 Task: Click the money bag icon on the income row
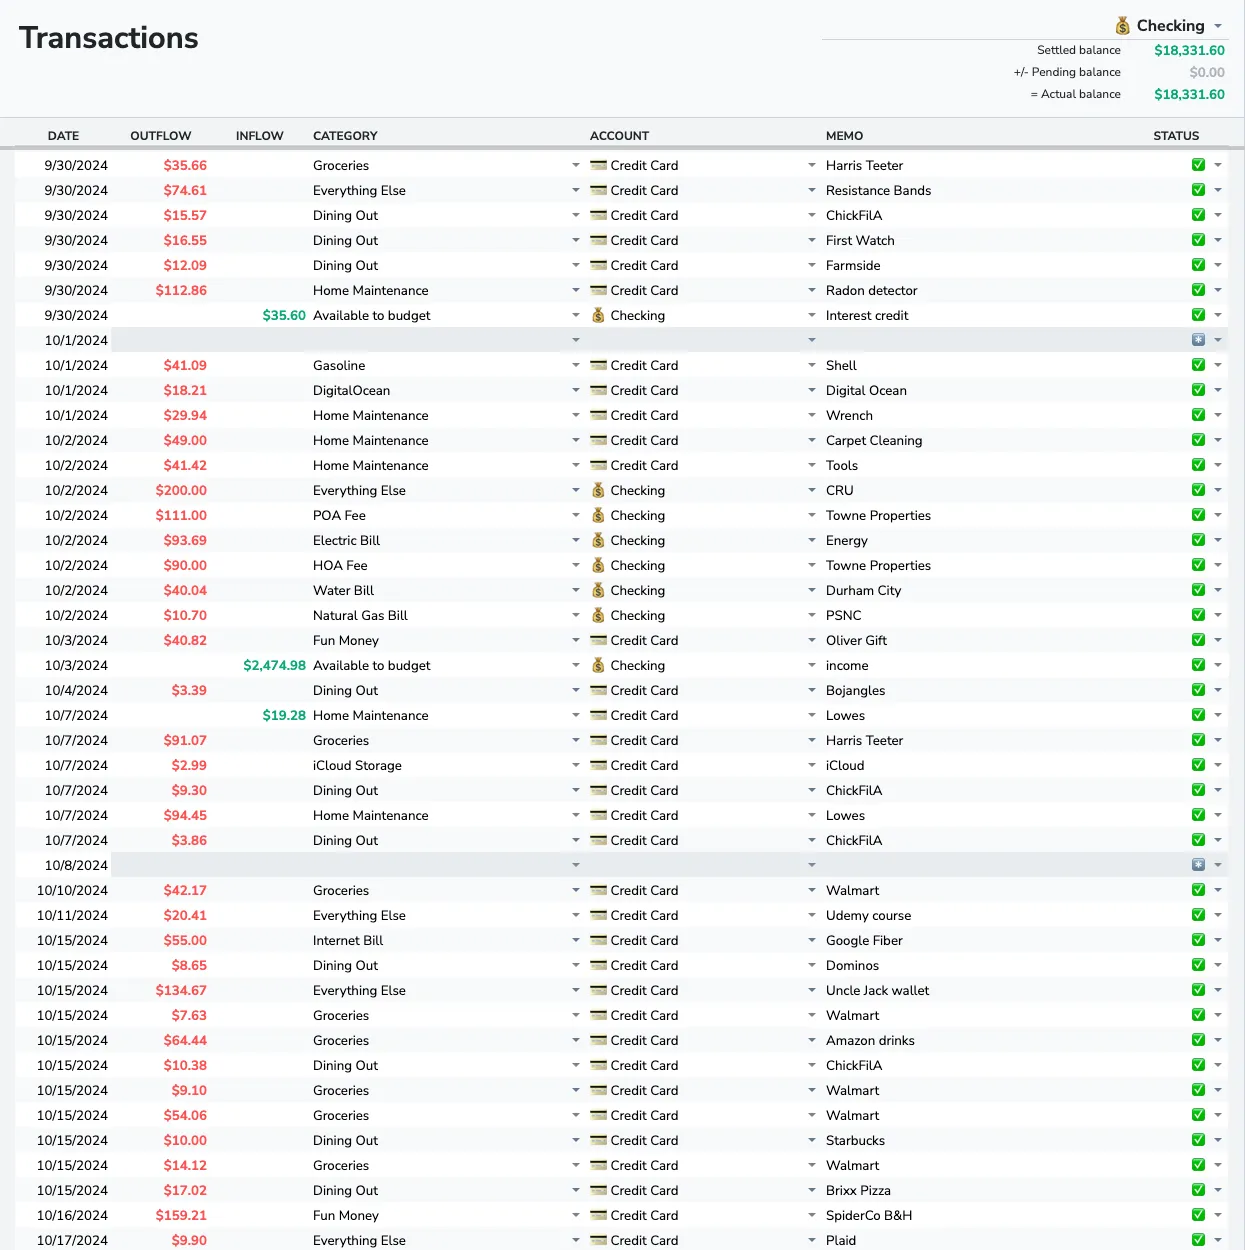click(x=598, y=665)
